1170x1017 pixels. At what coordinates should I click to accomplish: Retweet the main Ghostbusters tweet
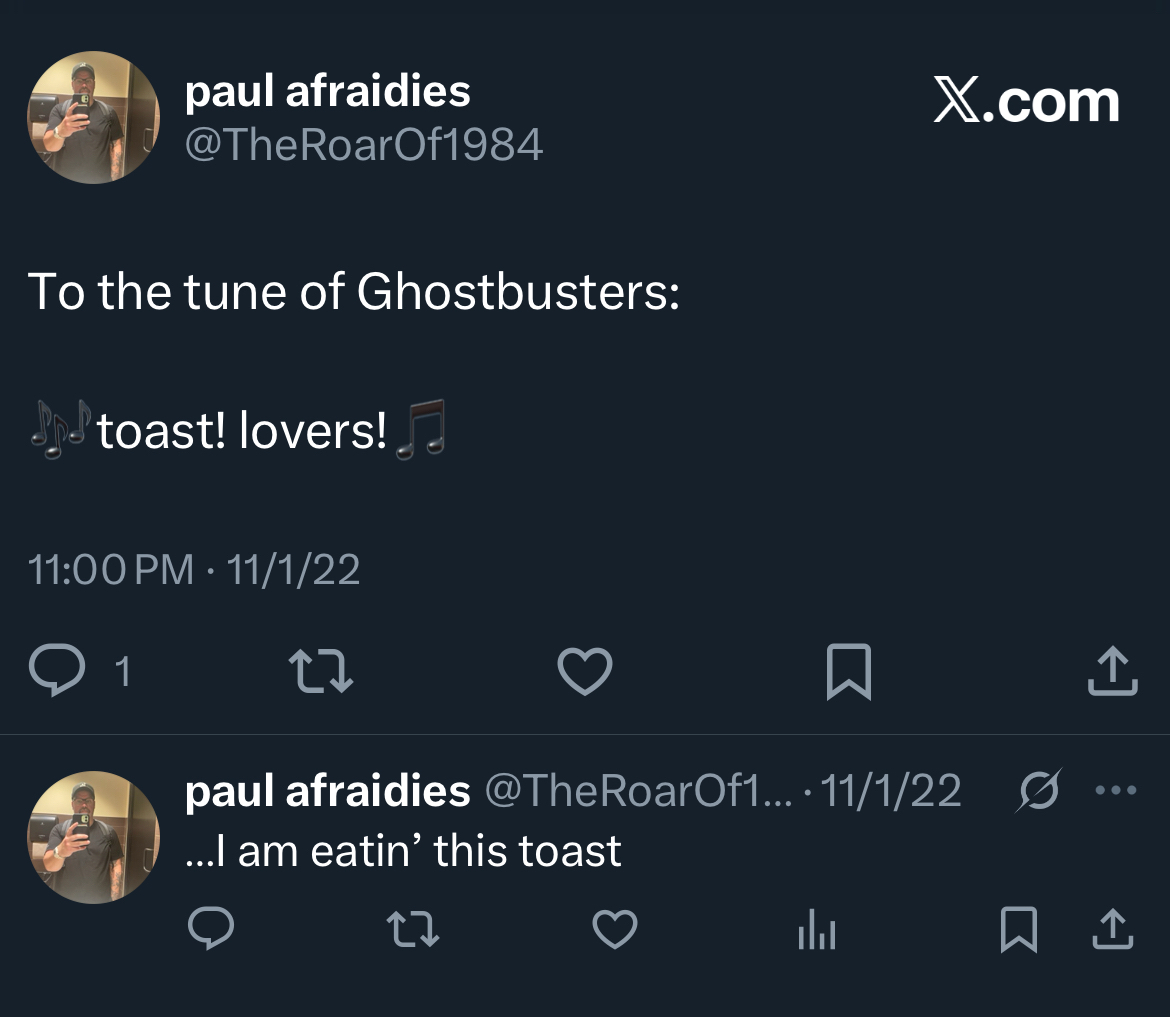pyautogui.click(x=320, y=671)
